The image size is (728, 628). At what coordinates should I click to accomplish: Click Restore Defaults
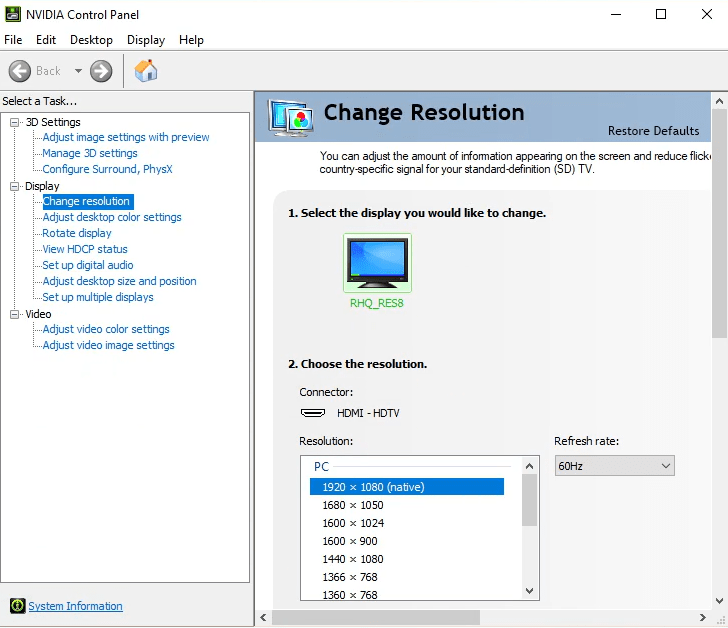(653, 131)
